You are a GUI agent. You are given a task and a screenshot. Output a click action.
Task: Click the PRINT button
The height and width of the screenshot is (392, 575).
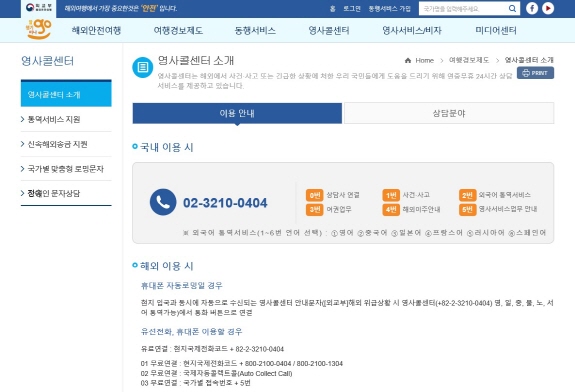535,73
